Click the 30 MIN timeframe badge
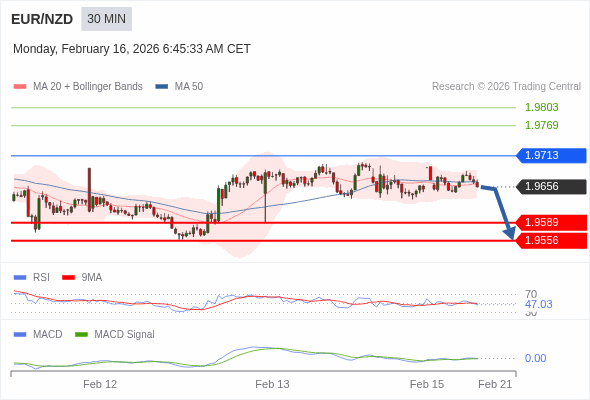This screenshot has height=400, width=590. tap(106, 19)
